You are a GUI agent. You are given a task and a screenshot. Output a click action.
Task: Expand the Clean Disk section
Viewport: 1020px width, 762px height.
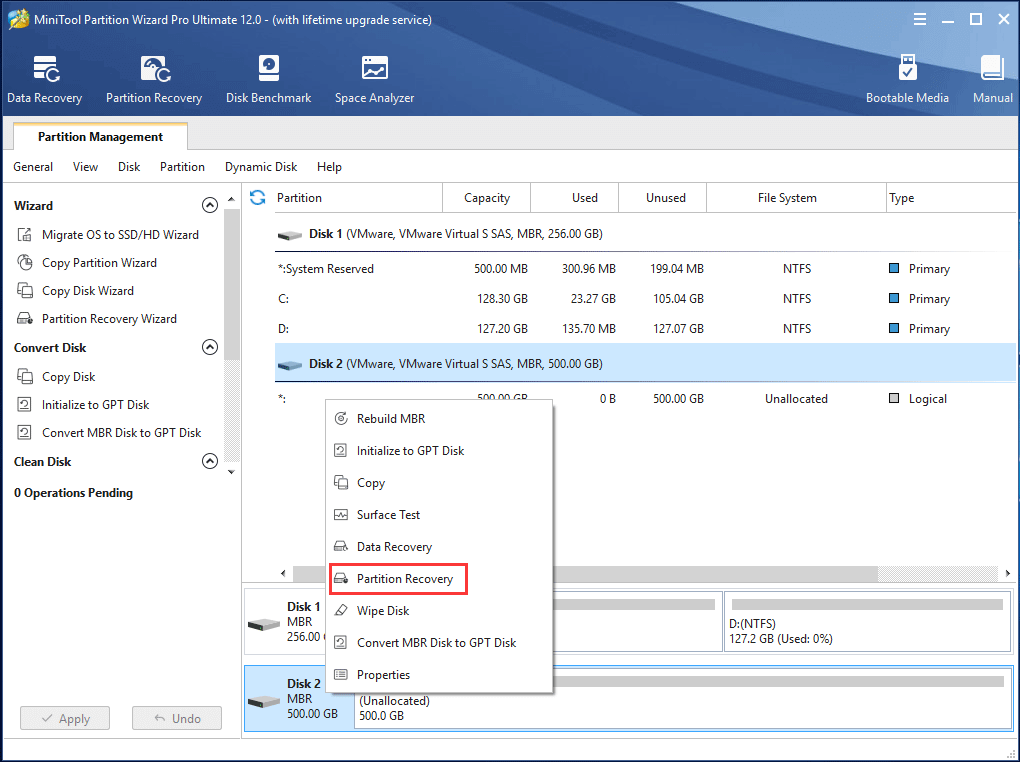(210, 461)
